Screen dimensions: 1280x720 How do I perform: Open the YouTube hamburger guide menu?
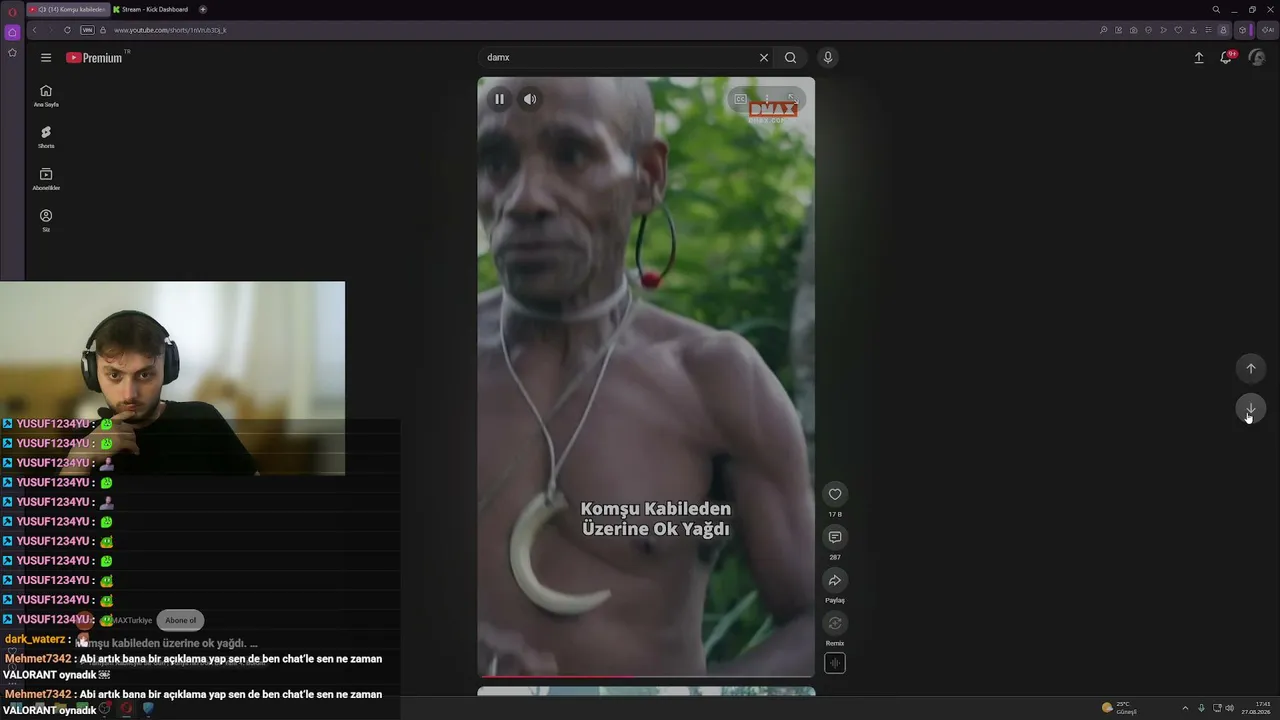(46, 58)
